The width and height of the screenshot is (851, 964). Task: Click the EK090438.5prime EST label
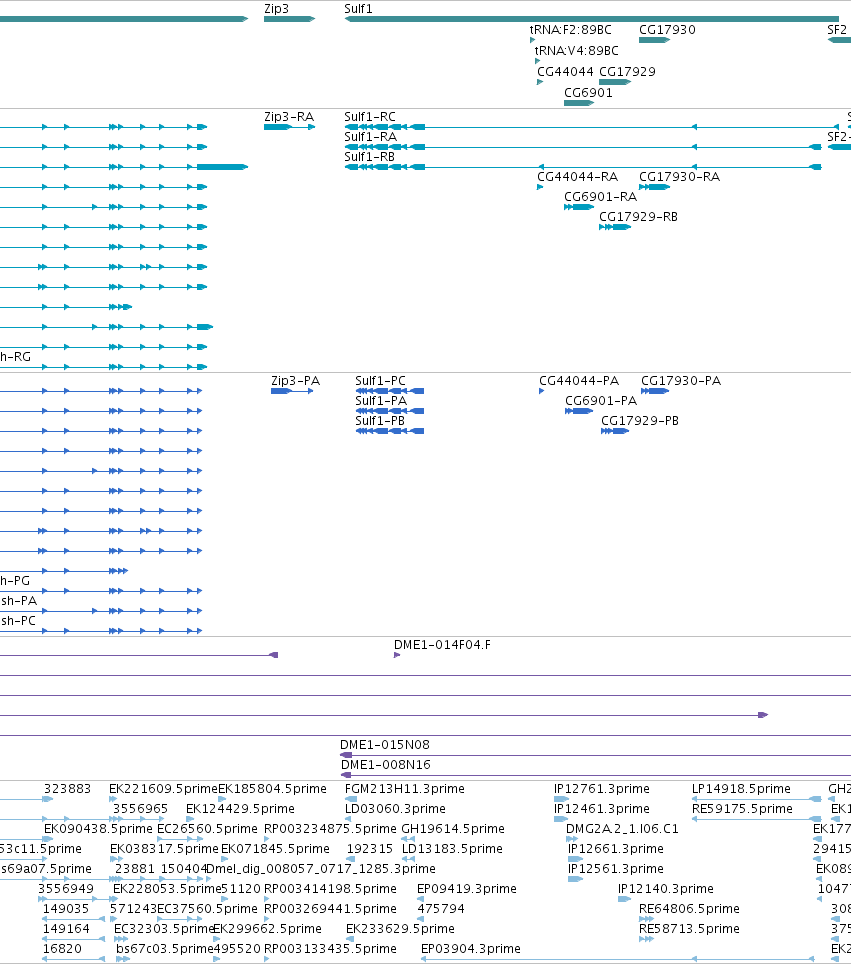point(98,828)
